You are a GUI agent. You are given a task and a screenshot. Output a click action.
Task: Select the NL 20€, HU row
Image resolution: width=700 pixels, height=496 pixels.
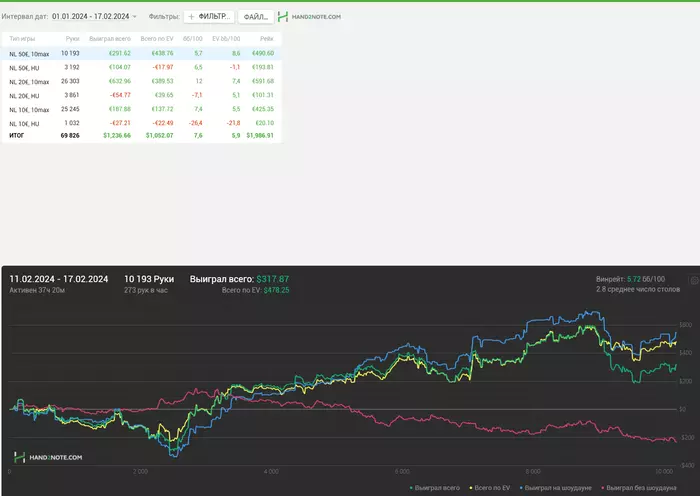(142, 95)
